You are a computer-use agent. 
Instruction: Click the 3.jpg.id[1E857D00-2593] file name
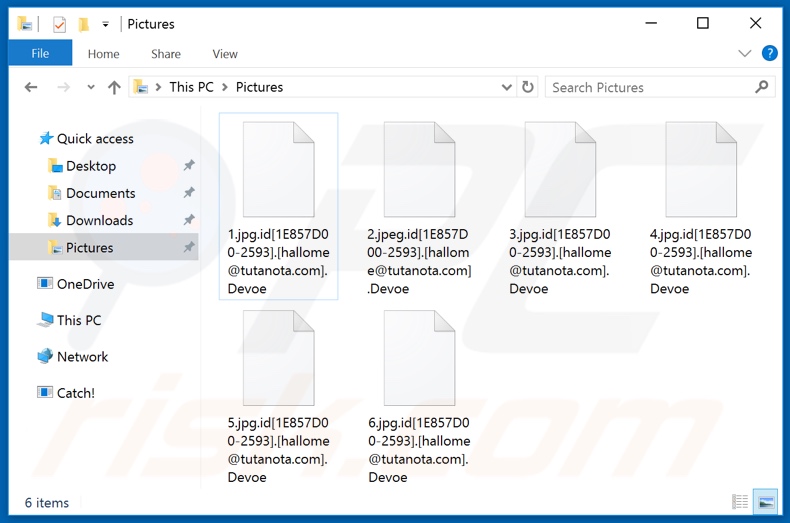[560, 262]
